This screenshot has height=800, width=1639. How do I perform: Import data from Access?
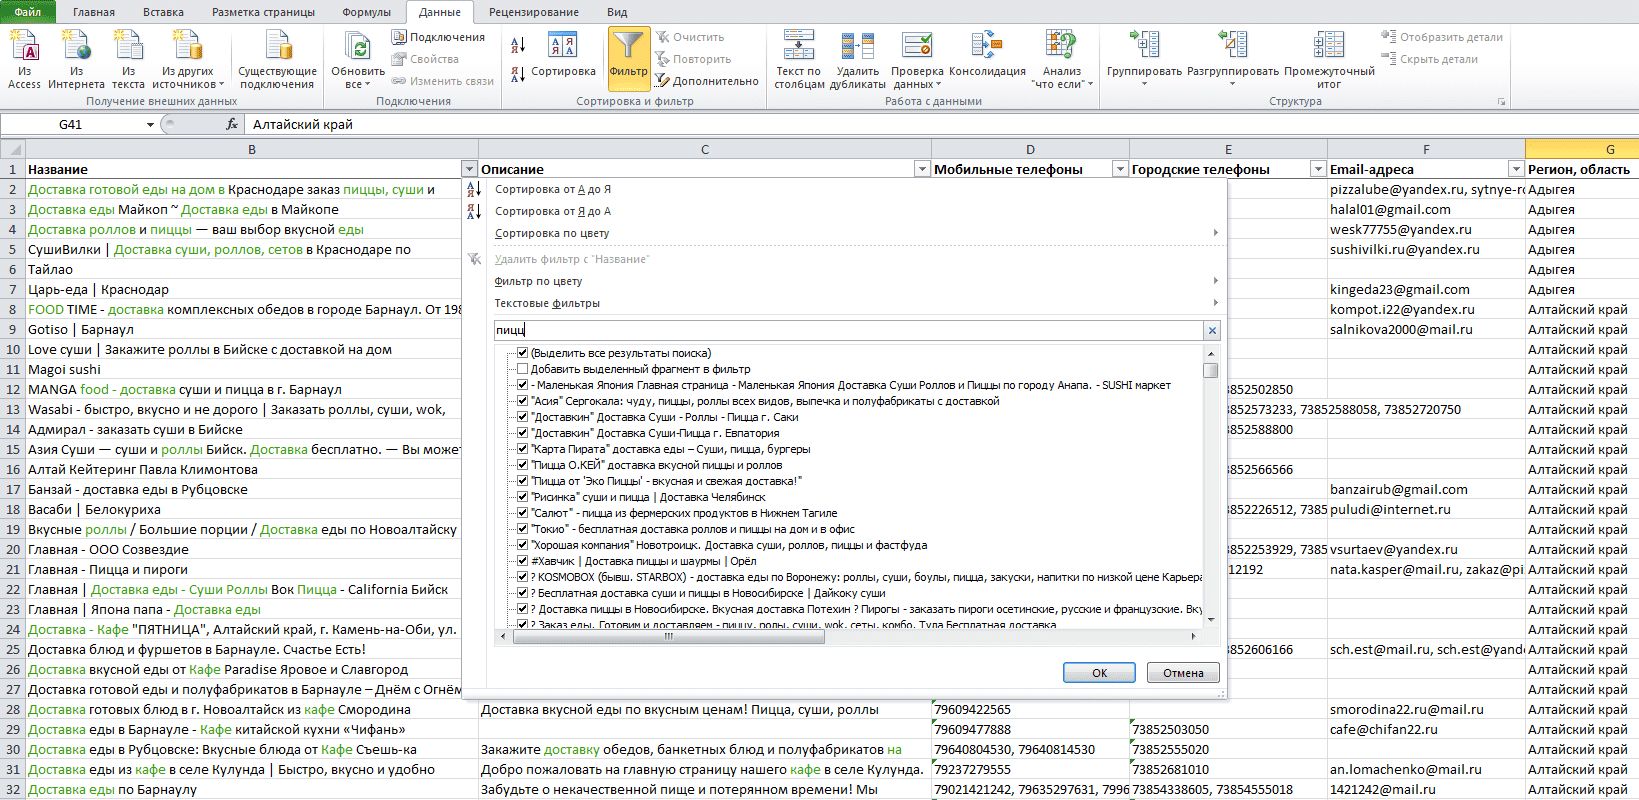coord(24,59)
